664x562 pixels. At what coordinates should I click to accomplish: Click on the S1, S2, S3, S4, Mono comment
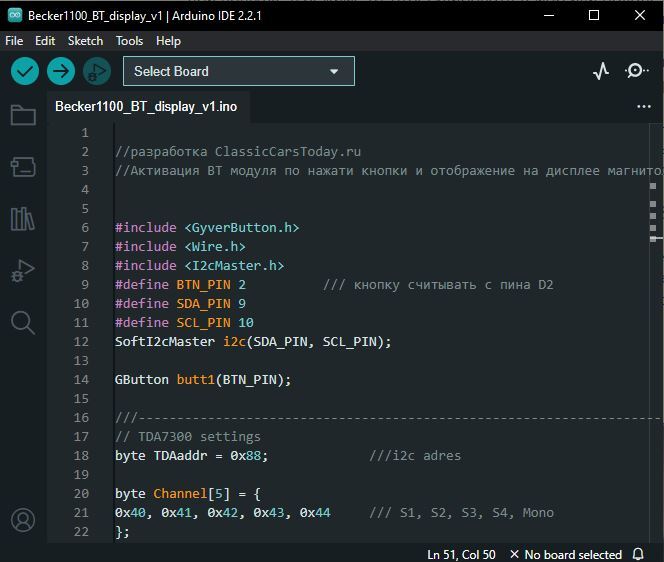(462, 512)
